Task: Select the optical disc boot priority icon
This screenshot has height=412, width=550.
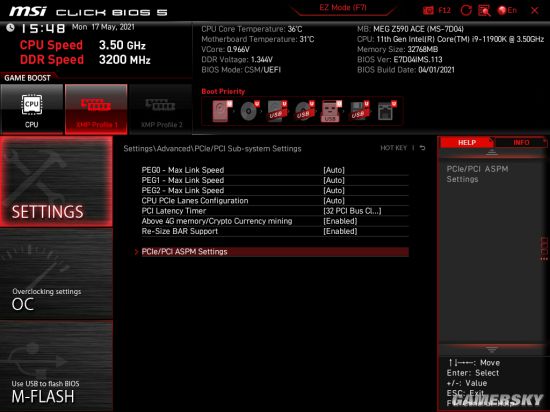Action: point(249,111)
